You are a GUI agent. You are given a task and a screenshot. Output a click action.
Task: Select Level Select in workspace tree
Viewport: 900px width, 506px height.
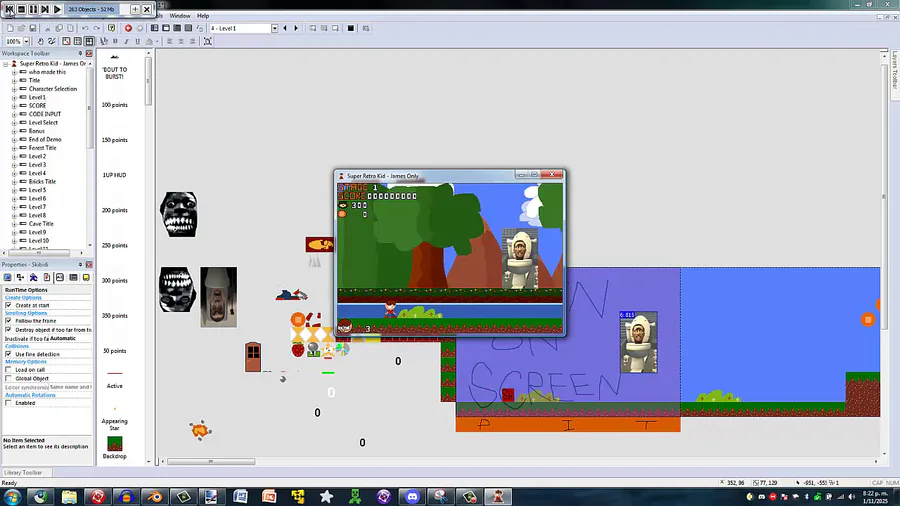pyautogui.click(x=43, y=123)
